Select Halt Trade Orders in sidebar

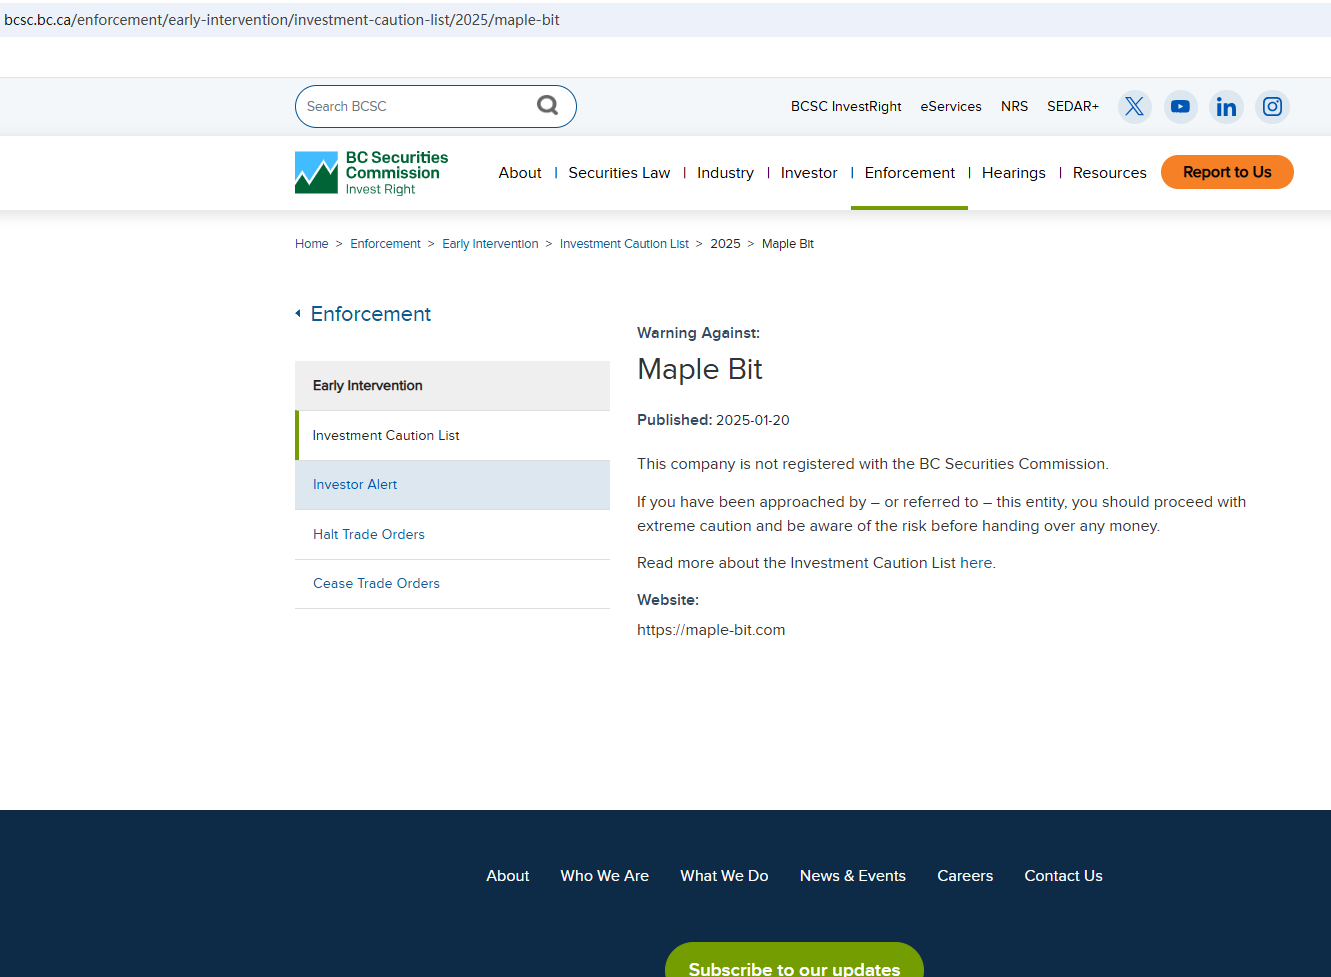(x=452, y=535)
